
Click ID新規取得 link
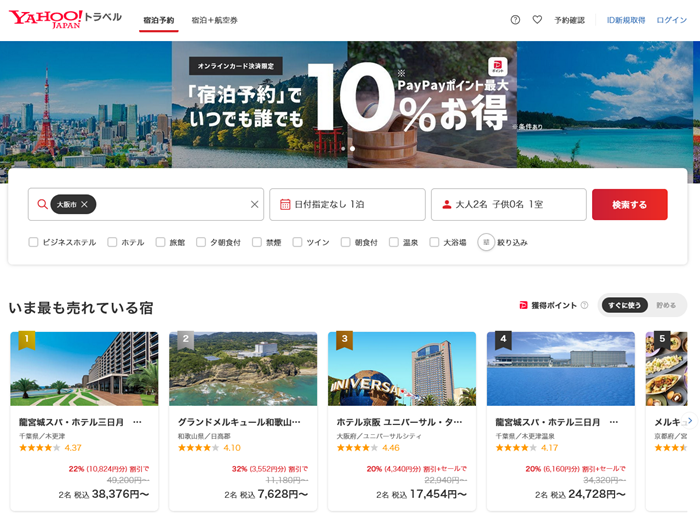(626, 20)
